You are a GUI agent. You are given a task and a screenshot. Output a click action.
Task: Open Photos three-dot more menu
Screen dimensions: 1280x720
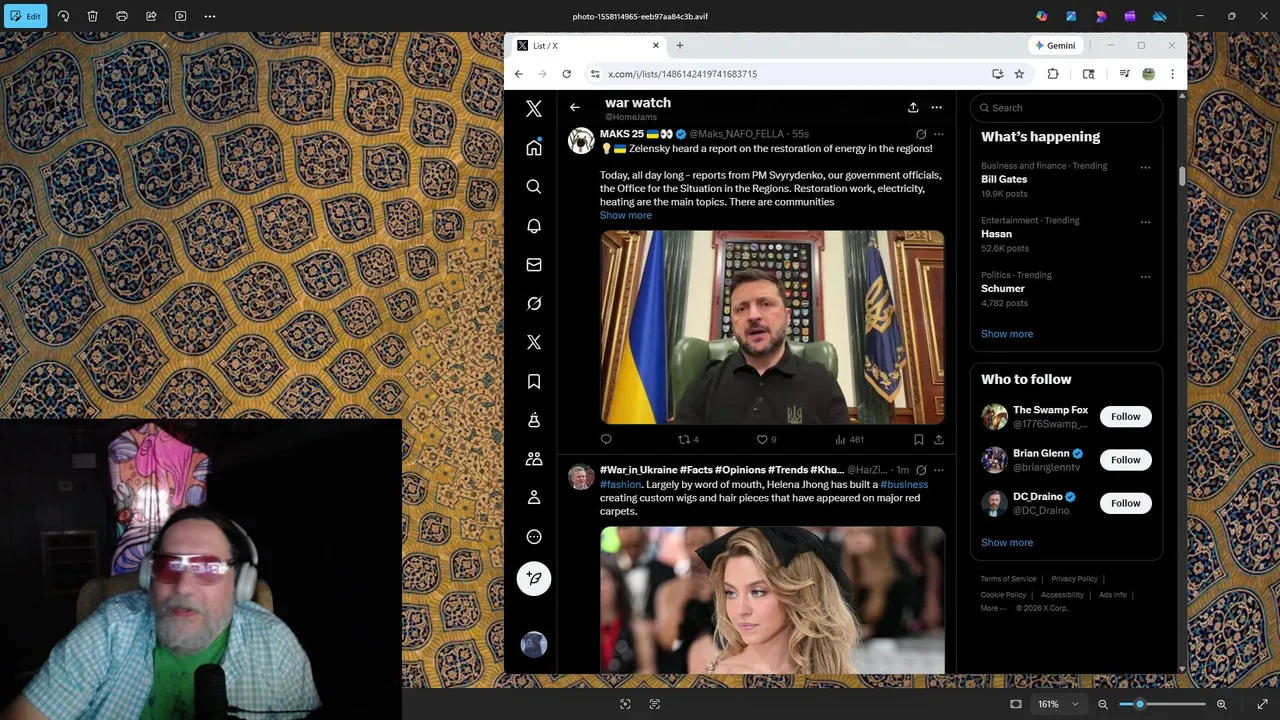click(x=210, y=16)
